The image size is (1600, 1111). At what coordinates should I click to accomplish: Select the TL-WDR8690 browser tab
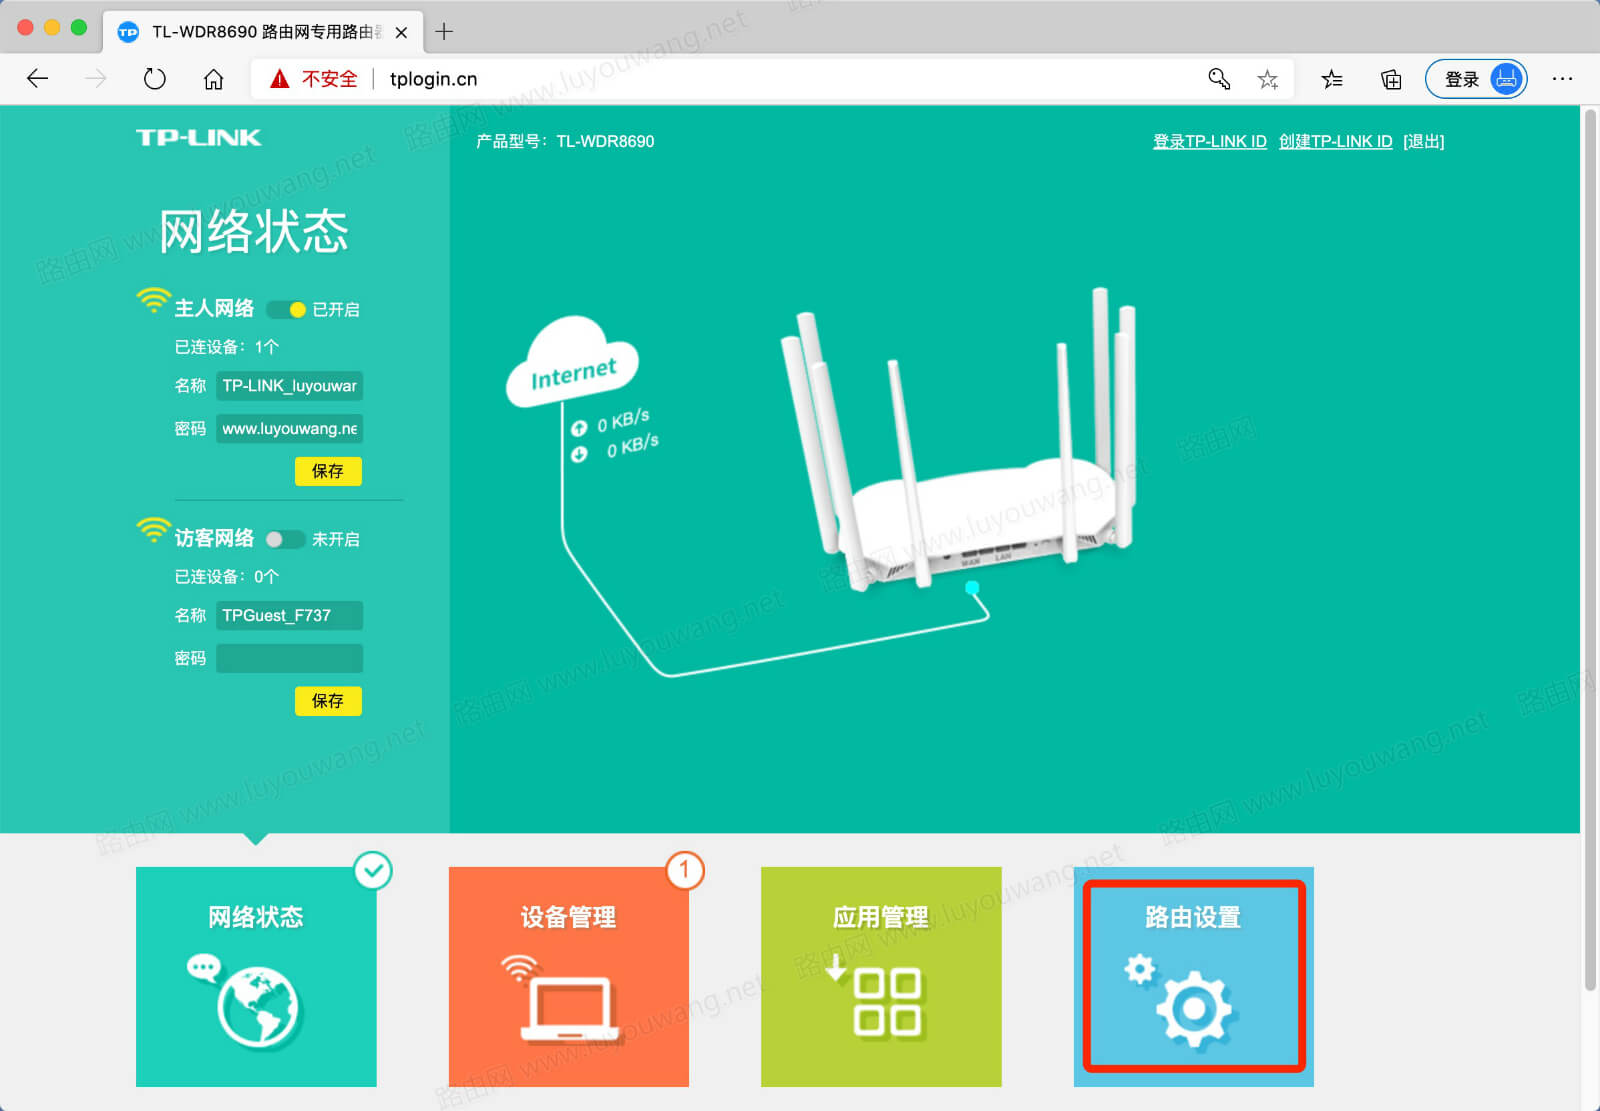[262, 32]
